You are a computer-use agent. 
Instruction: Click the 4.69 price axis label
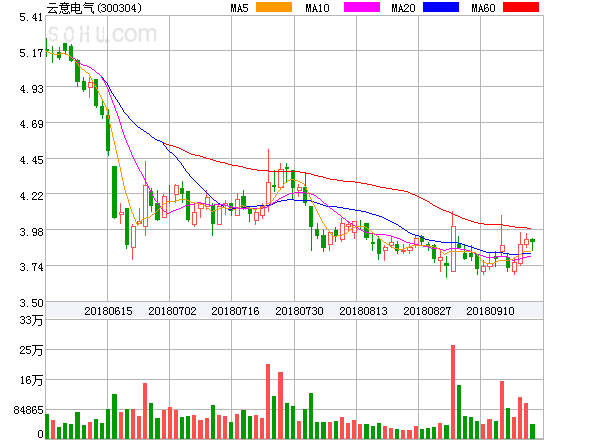tap(31, 124)
